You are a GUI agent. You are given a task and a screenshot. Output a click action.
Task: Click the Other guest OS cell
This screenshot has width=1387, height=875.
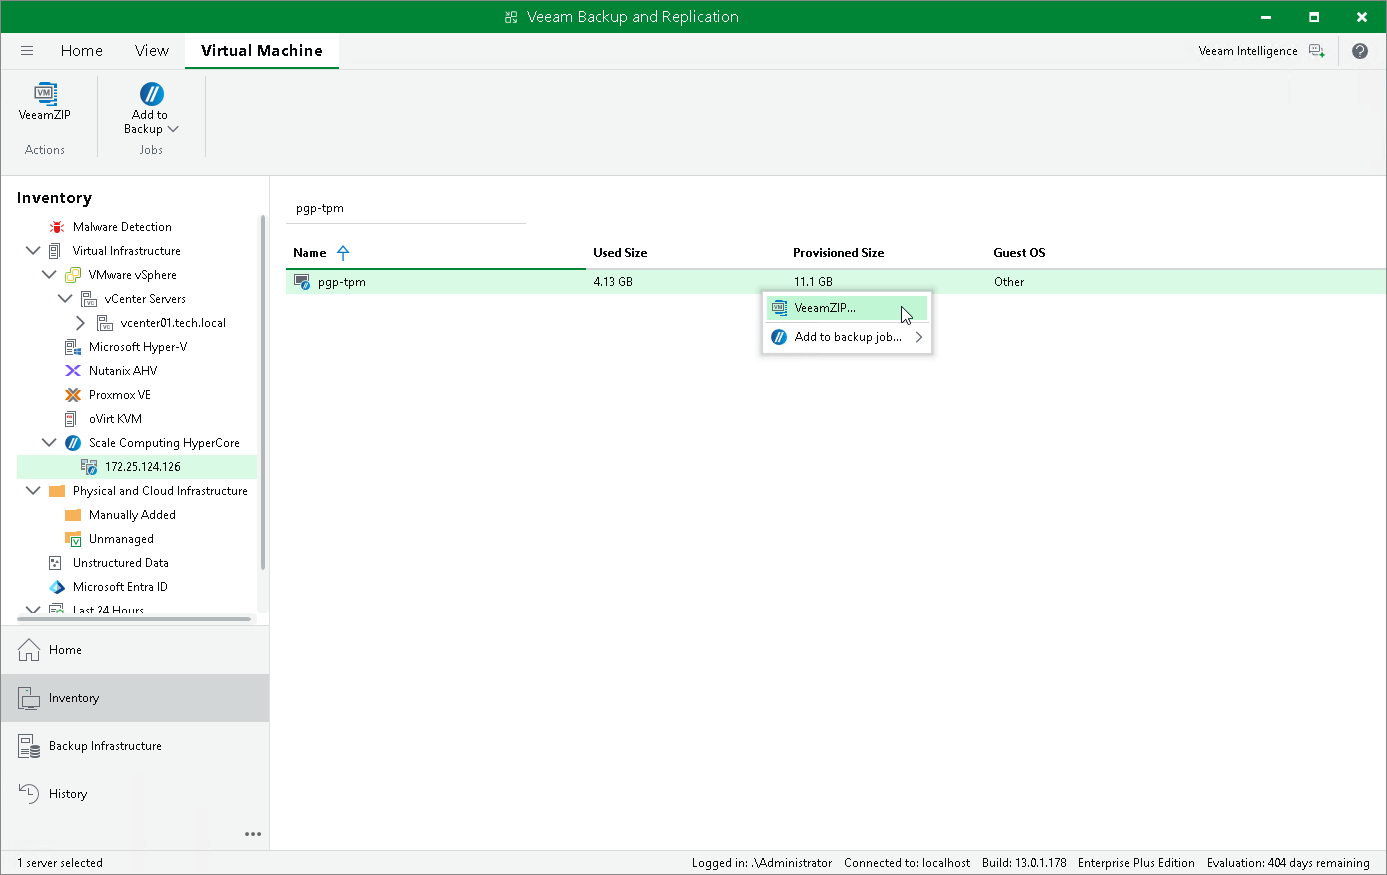pos(1009,282)
